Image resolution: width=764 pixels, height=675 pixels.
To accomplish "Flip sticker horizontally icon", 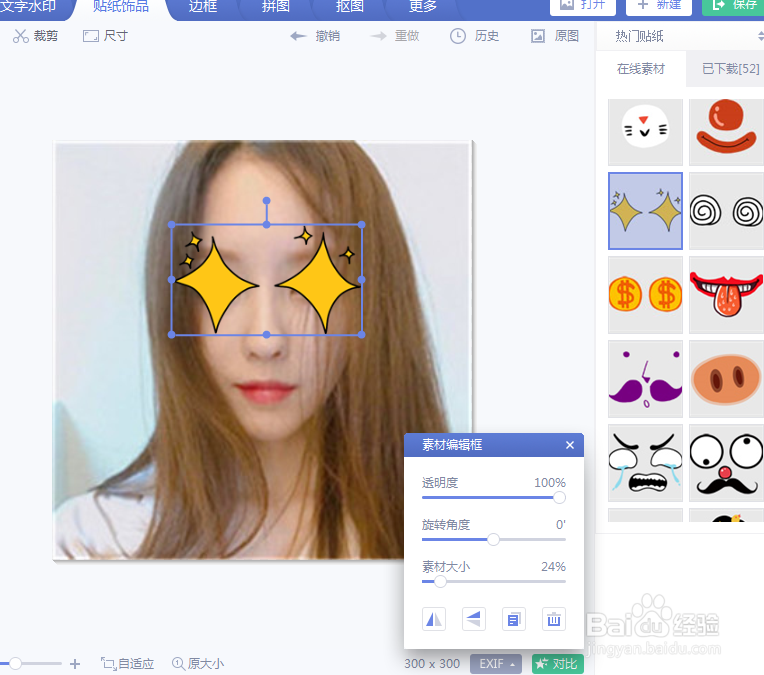I will pos(434,619).
